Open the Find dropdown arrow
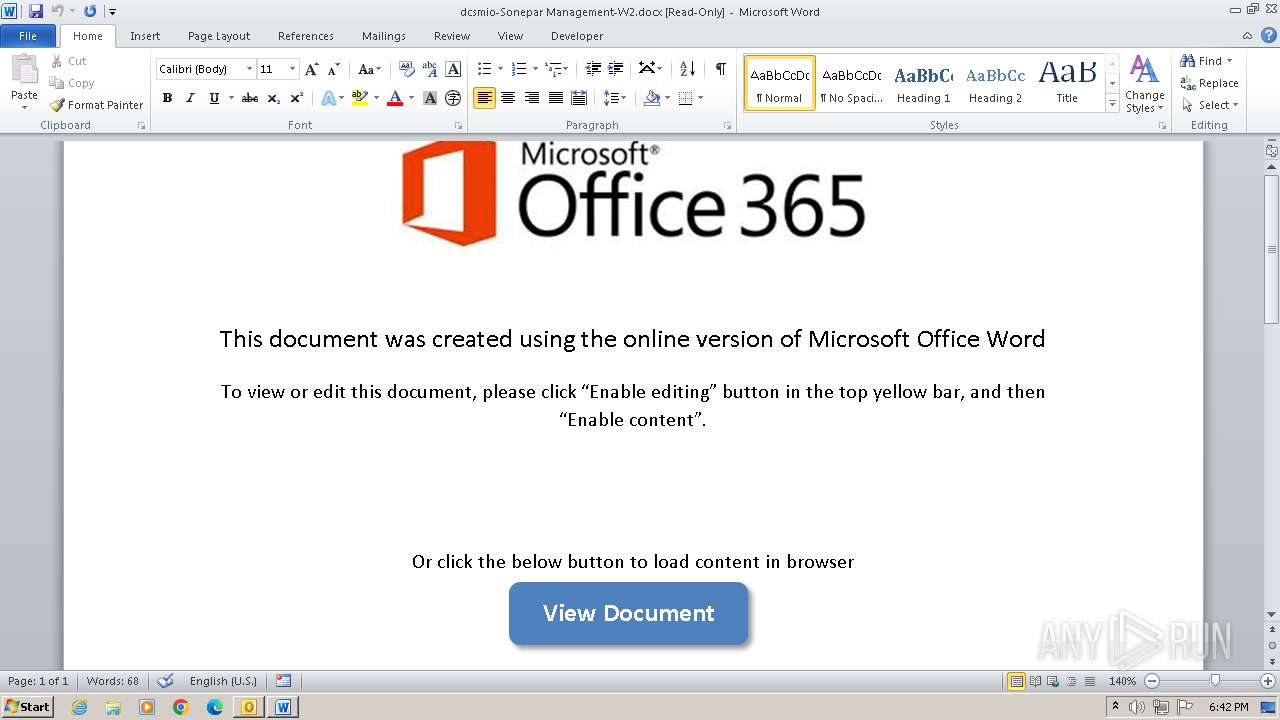The image size is (1280, 720). pyautogui.click(x=1230, y=61)
